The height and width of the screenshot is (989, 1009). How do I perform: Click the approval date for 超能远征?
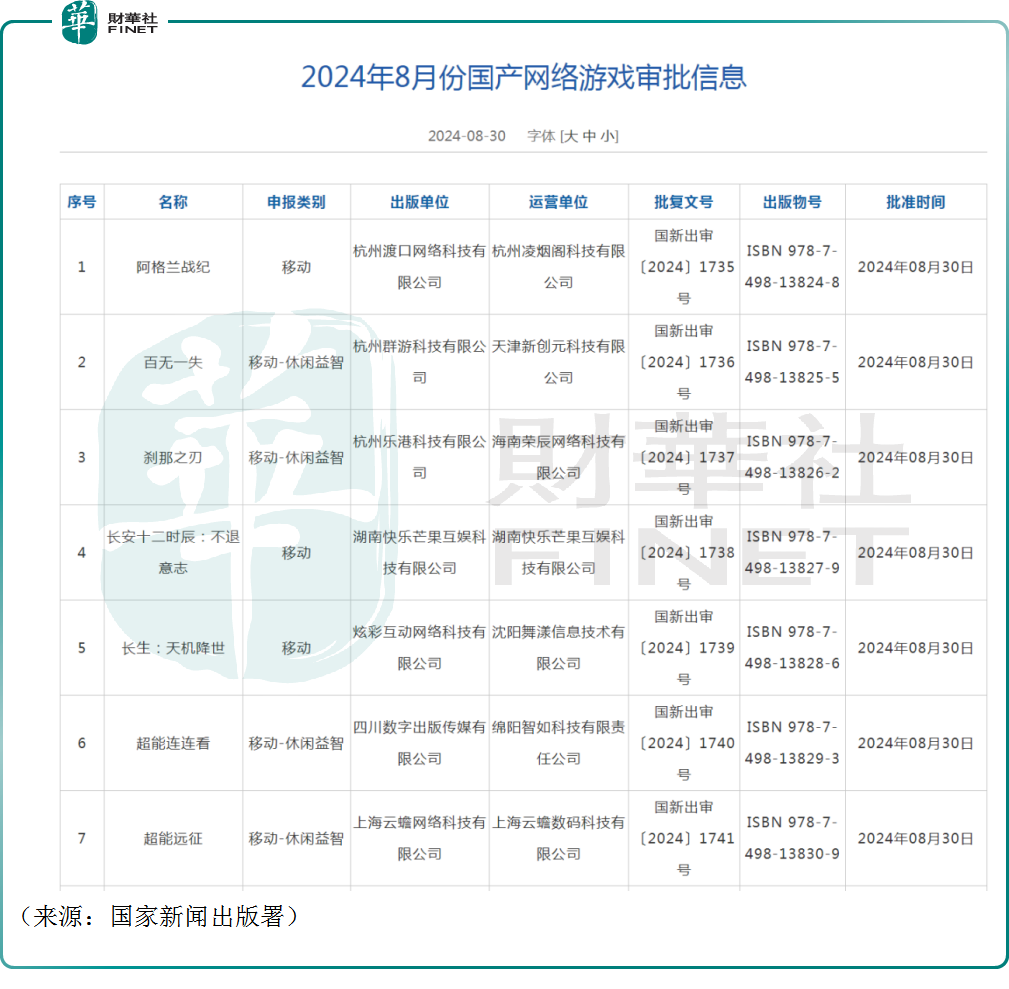916,838
